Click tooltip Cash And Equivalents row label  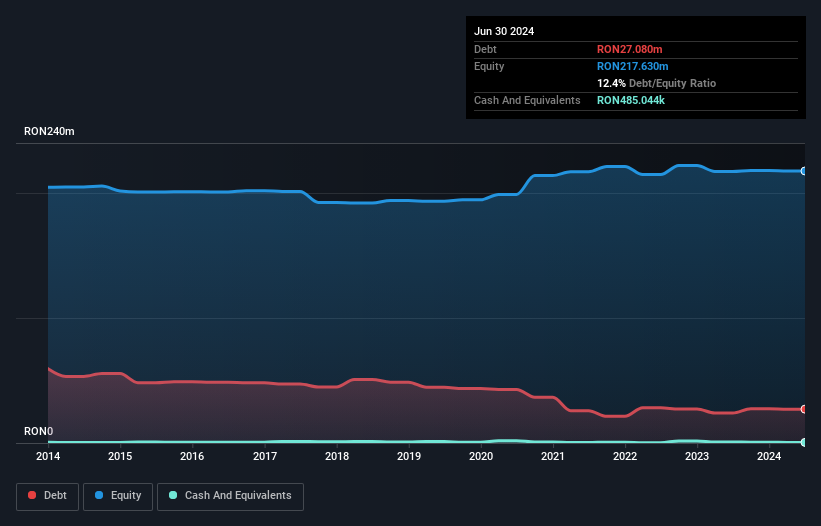click(x=527, y=100)
